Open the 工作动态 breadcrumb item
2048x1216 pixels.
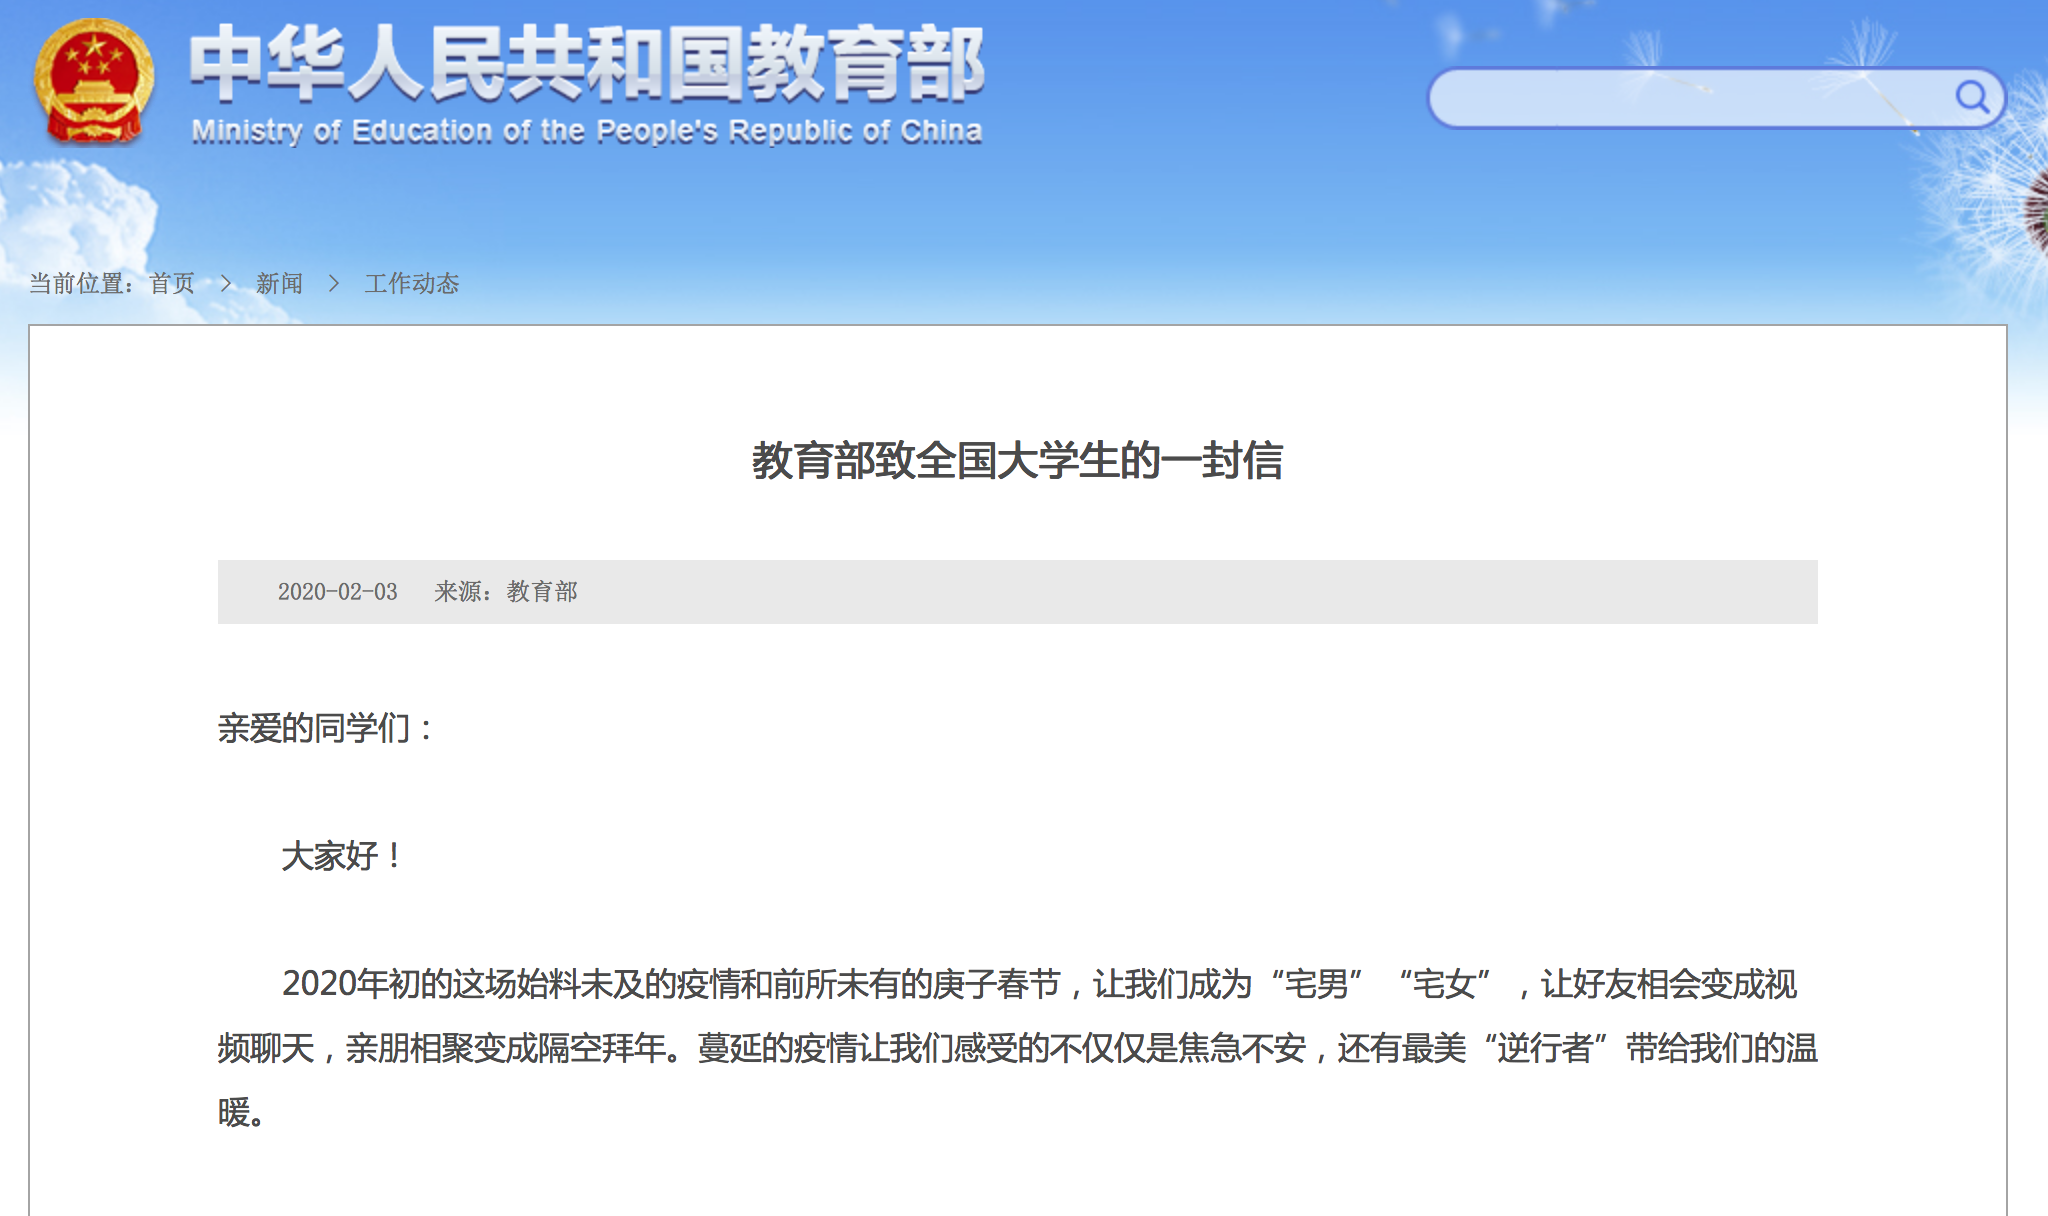412,284
